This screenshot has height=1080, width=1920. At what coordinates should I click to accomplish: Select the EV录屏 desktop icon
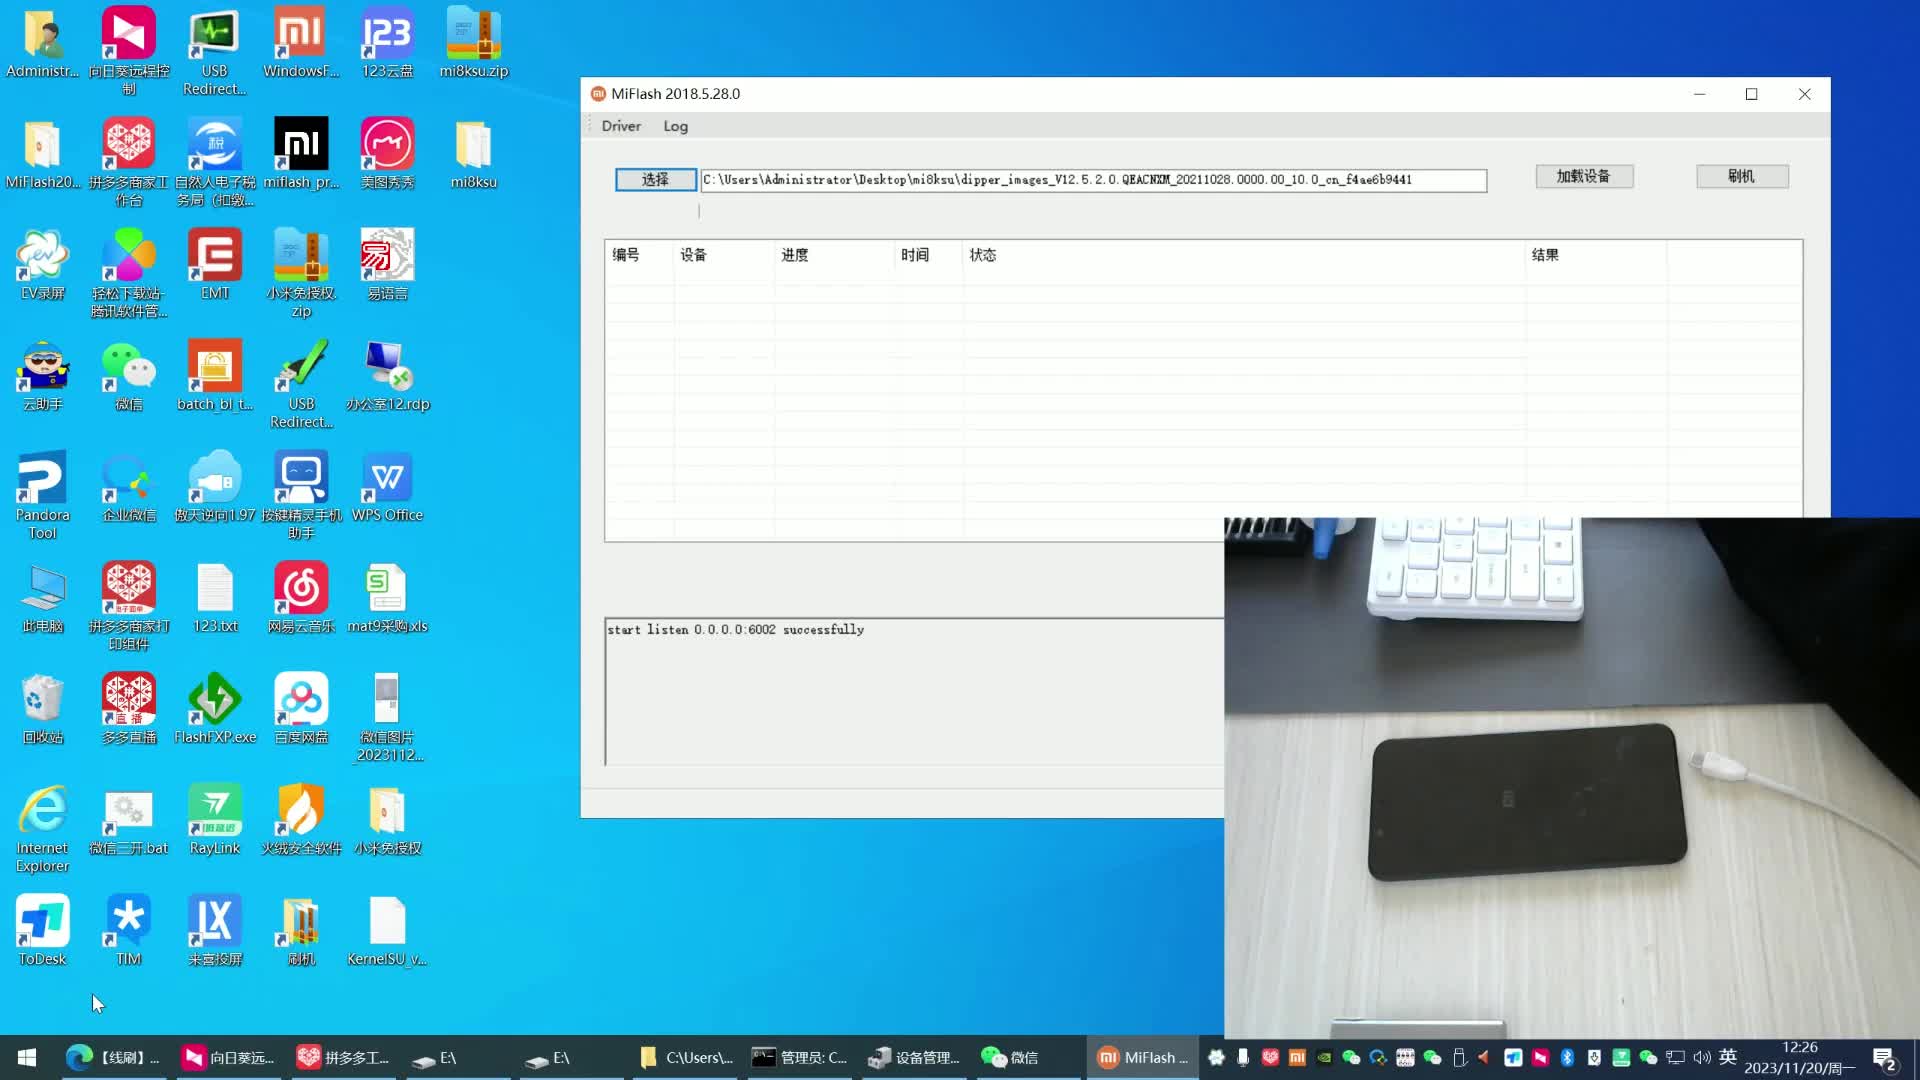click(x=42, y=265)
